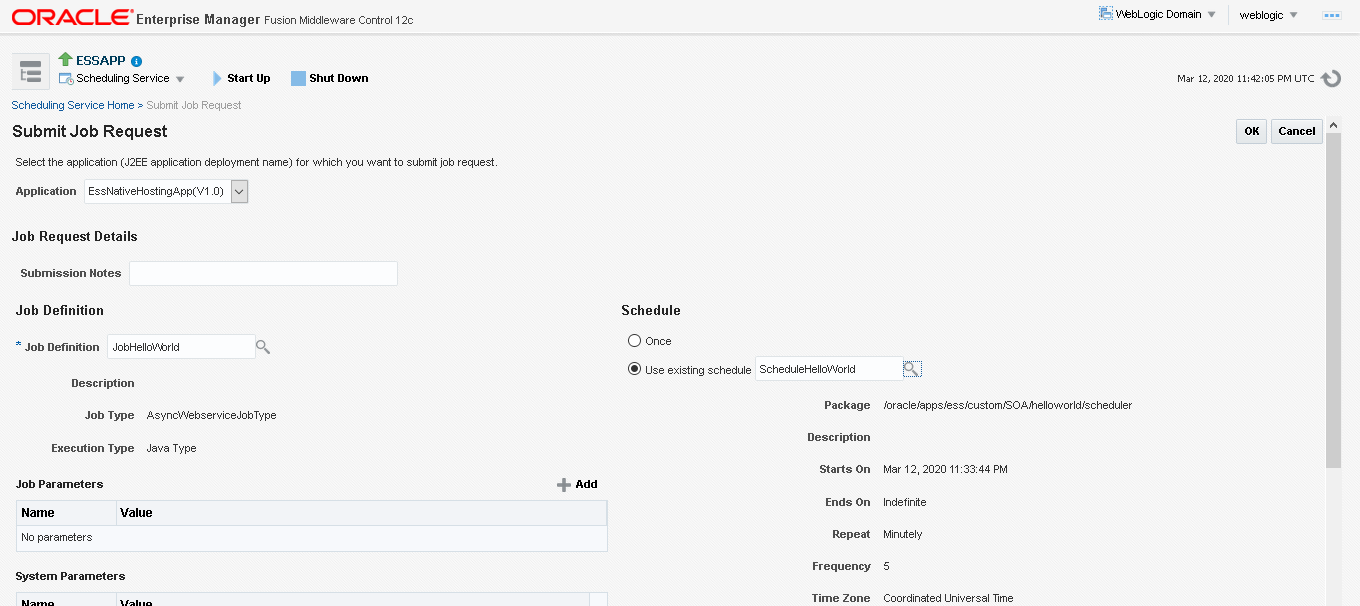Open the Application dropdown
This screenshot has width=1360, height=606.
click(x=238, y=190)
